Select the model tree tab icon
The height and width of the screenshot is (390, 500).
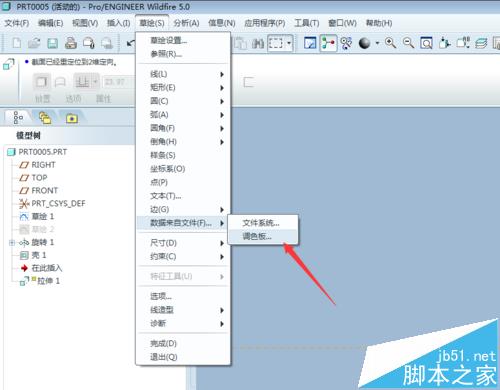click(x=18, y=118)
